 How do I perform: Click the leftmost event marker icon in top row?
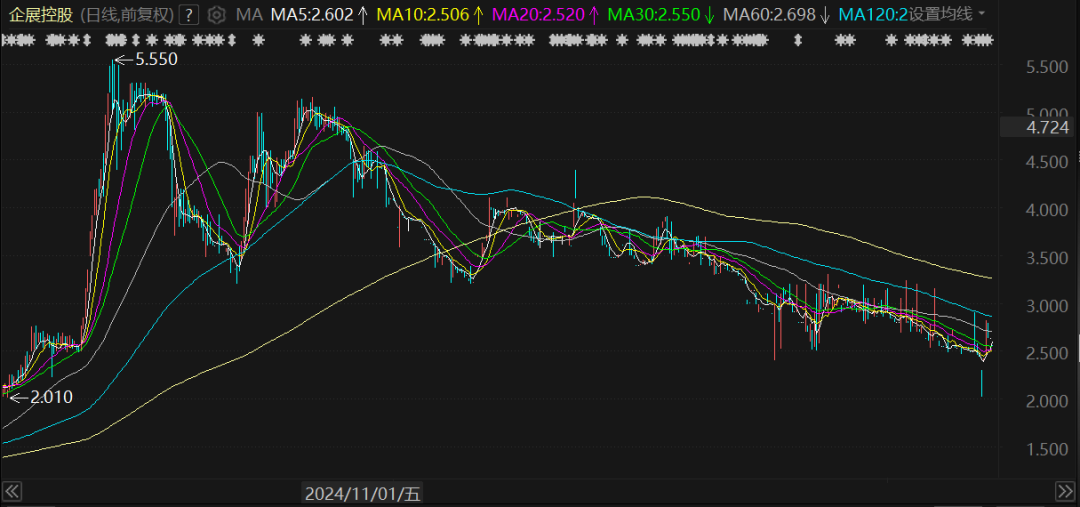tap(7, 40)
